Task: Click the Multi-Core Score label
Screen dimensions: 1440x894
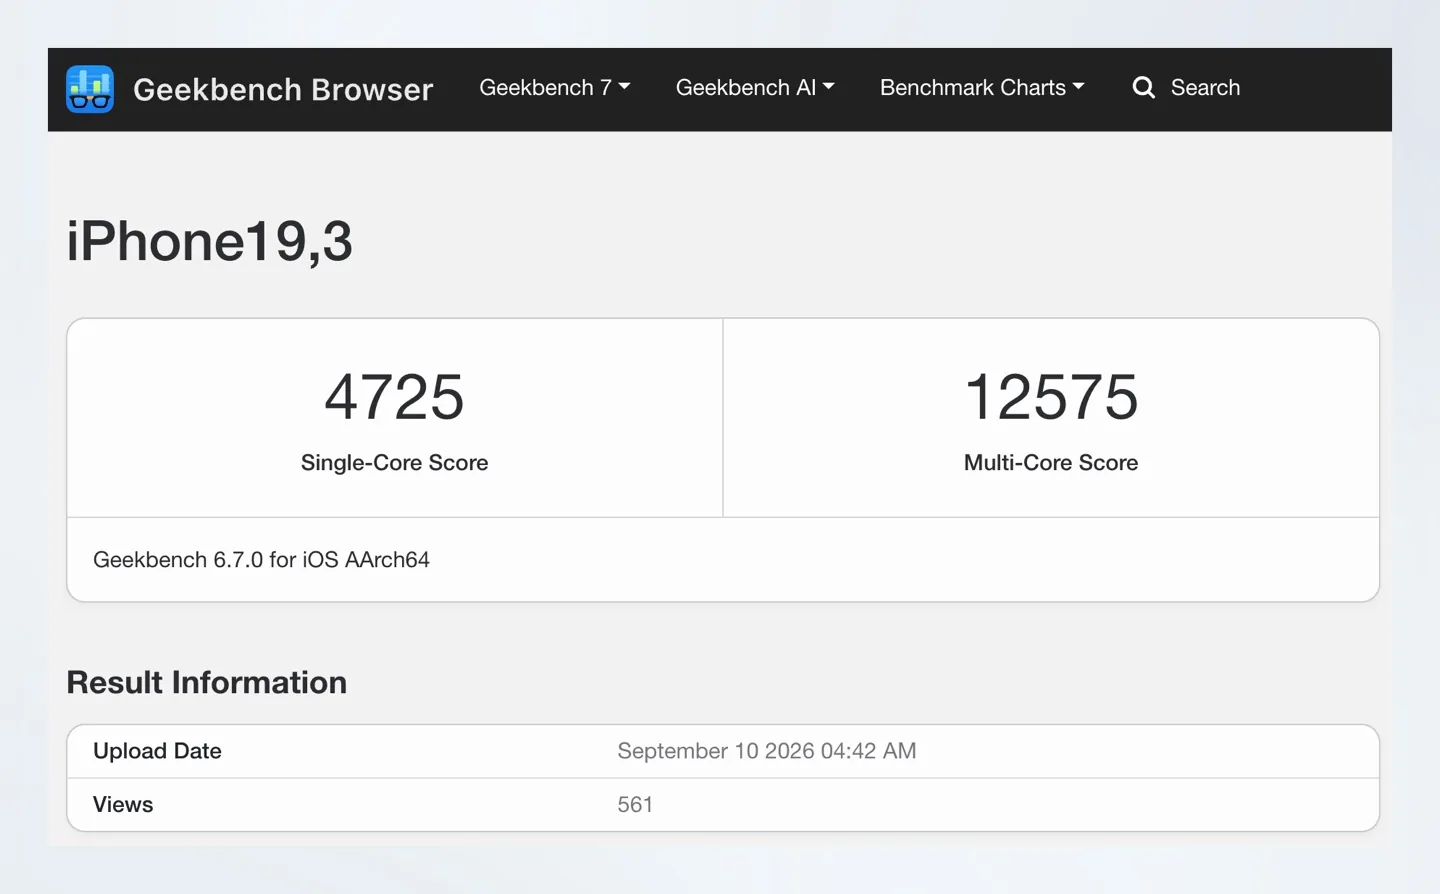Action: point(1051,463)
